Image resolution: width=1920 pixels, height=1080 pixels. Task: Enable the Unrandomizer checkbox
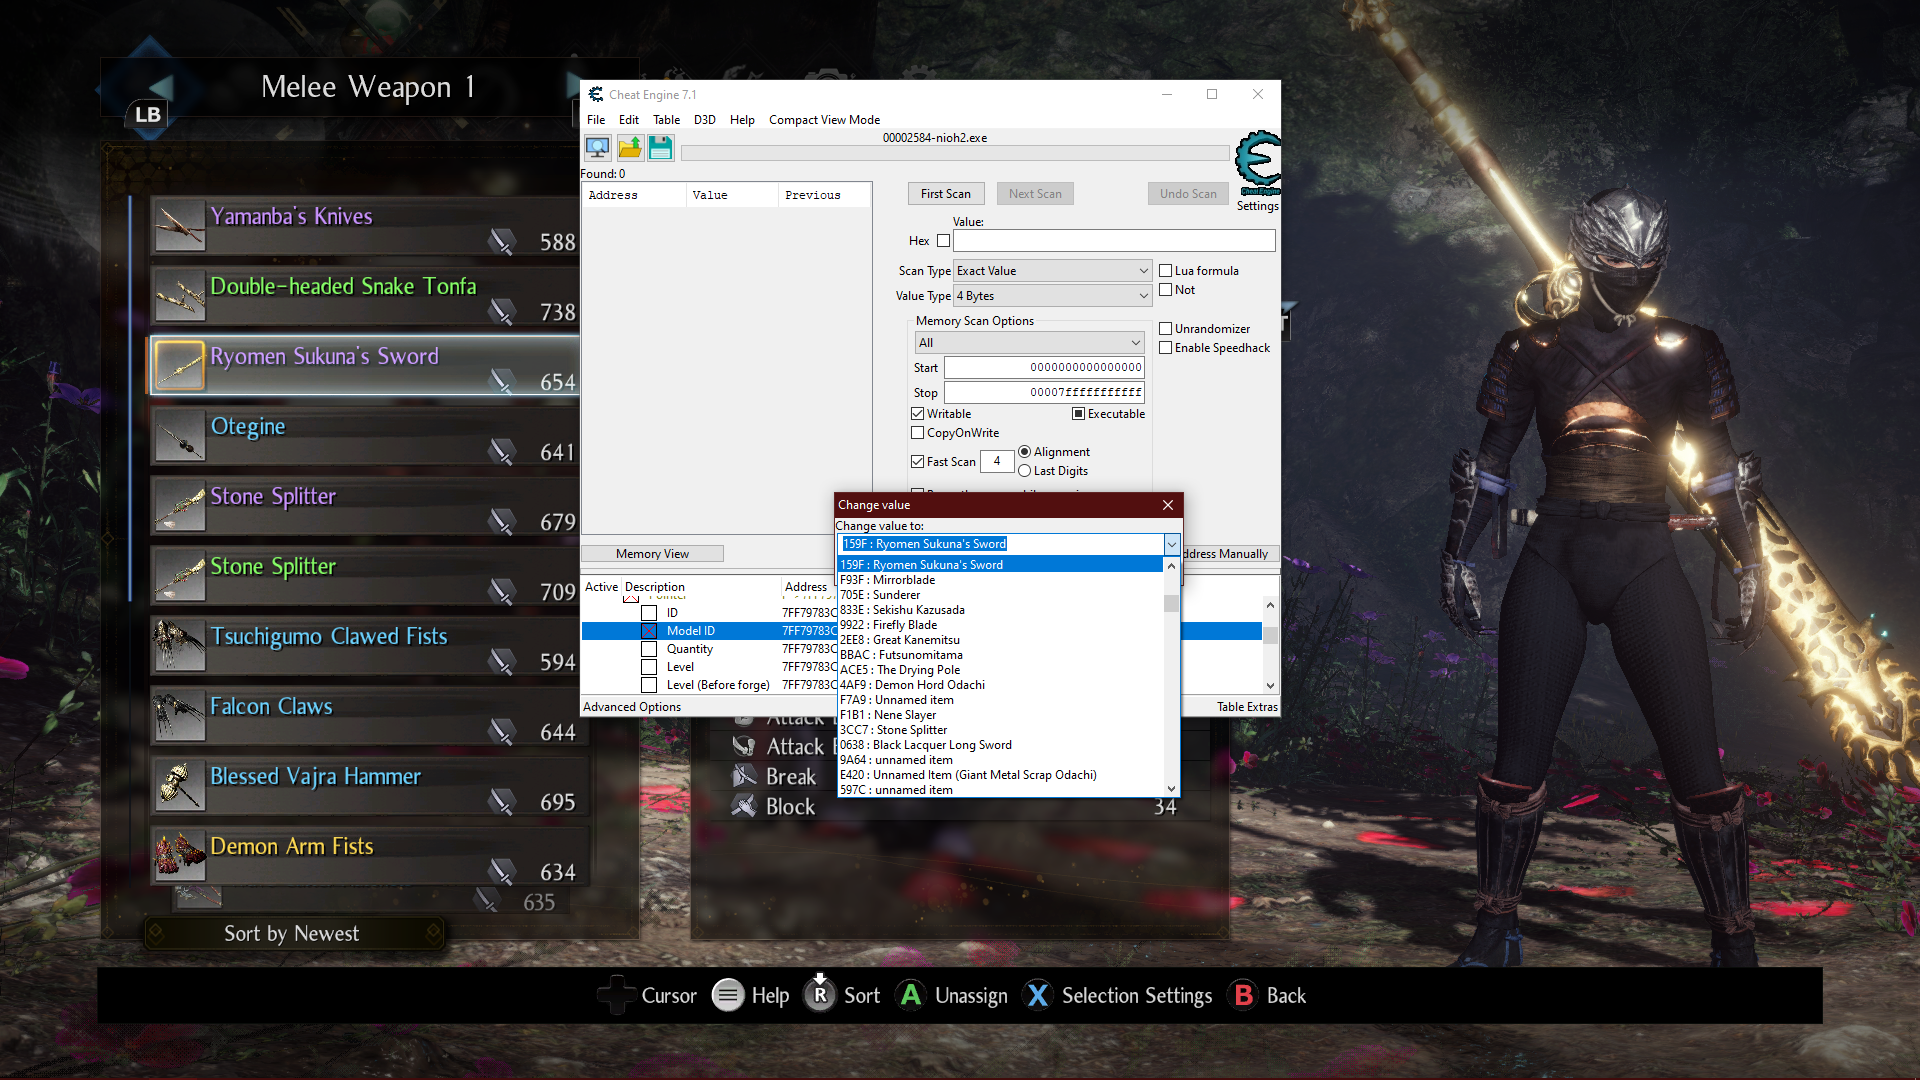[1165, 328]
